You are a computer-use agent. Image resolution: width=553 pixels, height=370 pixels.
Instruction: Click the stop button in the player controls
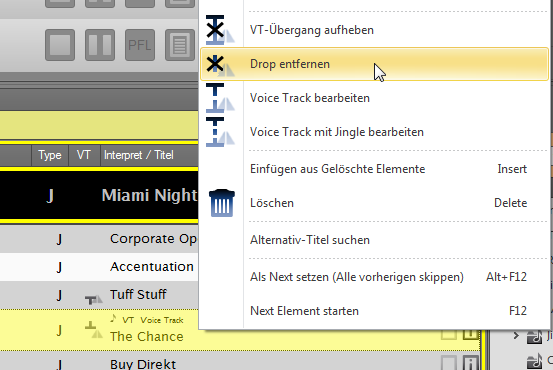(60, 45)
